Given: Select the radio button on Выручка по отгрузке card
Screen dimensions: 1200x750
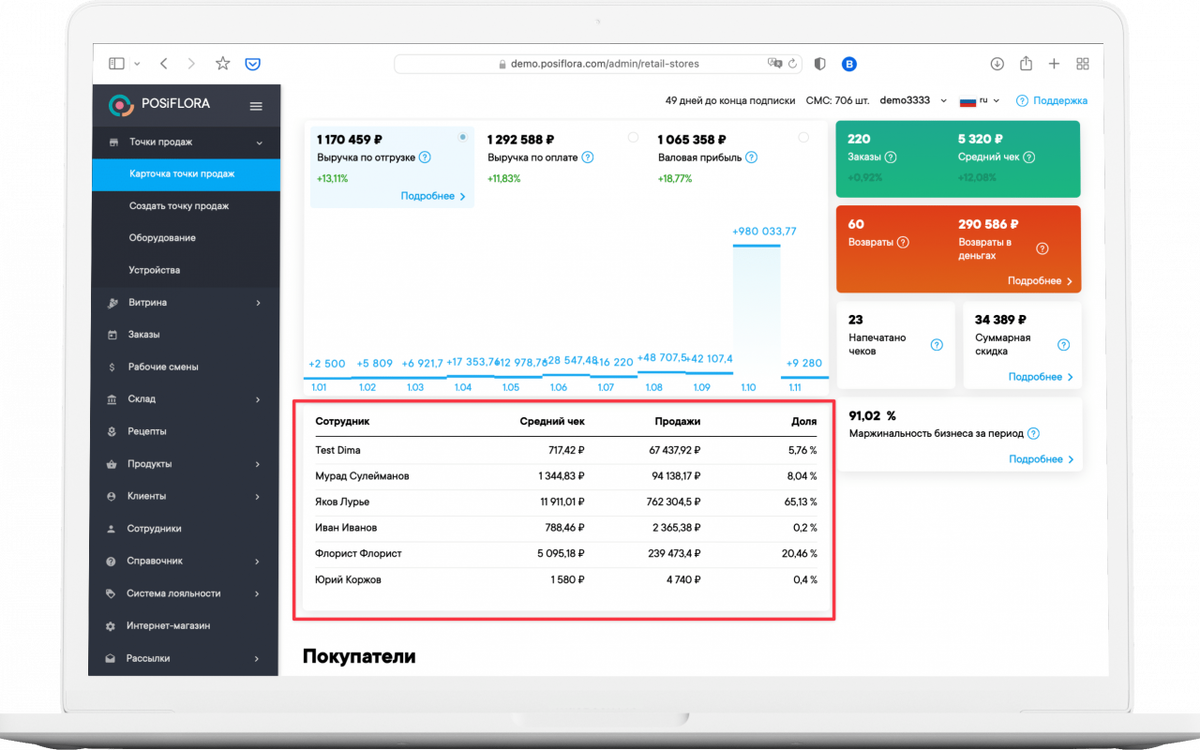Looking at the screenshot, I should coord(462,137).
